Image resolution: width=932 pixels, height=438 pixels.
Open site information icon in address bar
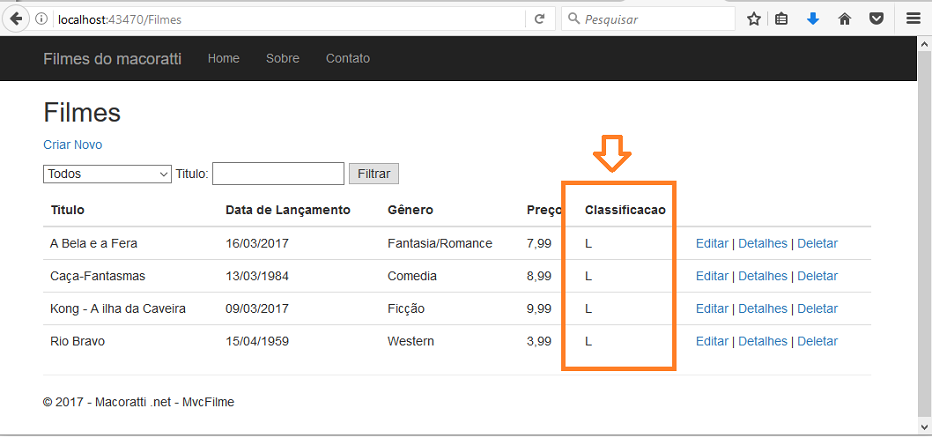click(41, 19)
